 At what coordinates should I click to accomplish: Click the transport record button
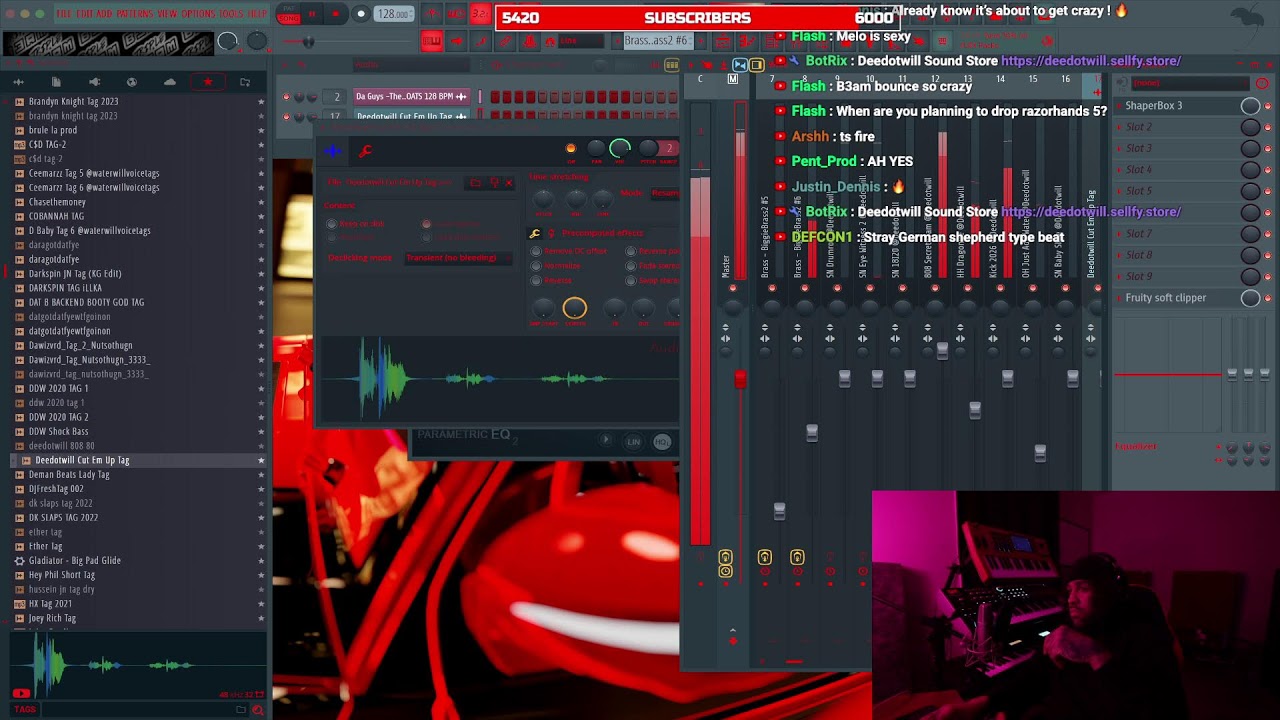[360, 14]
